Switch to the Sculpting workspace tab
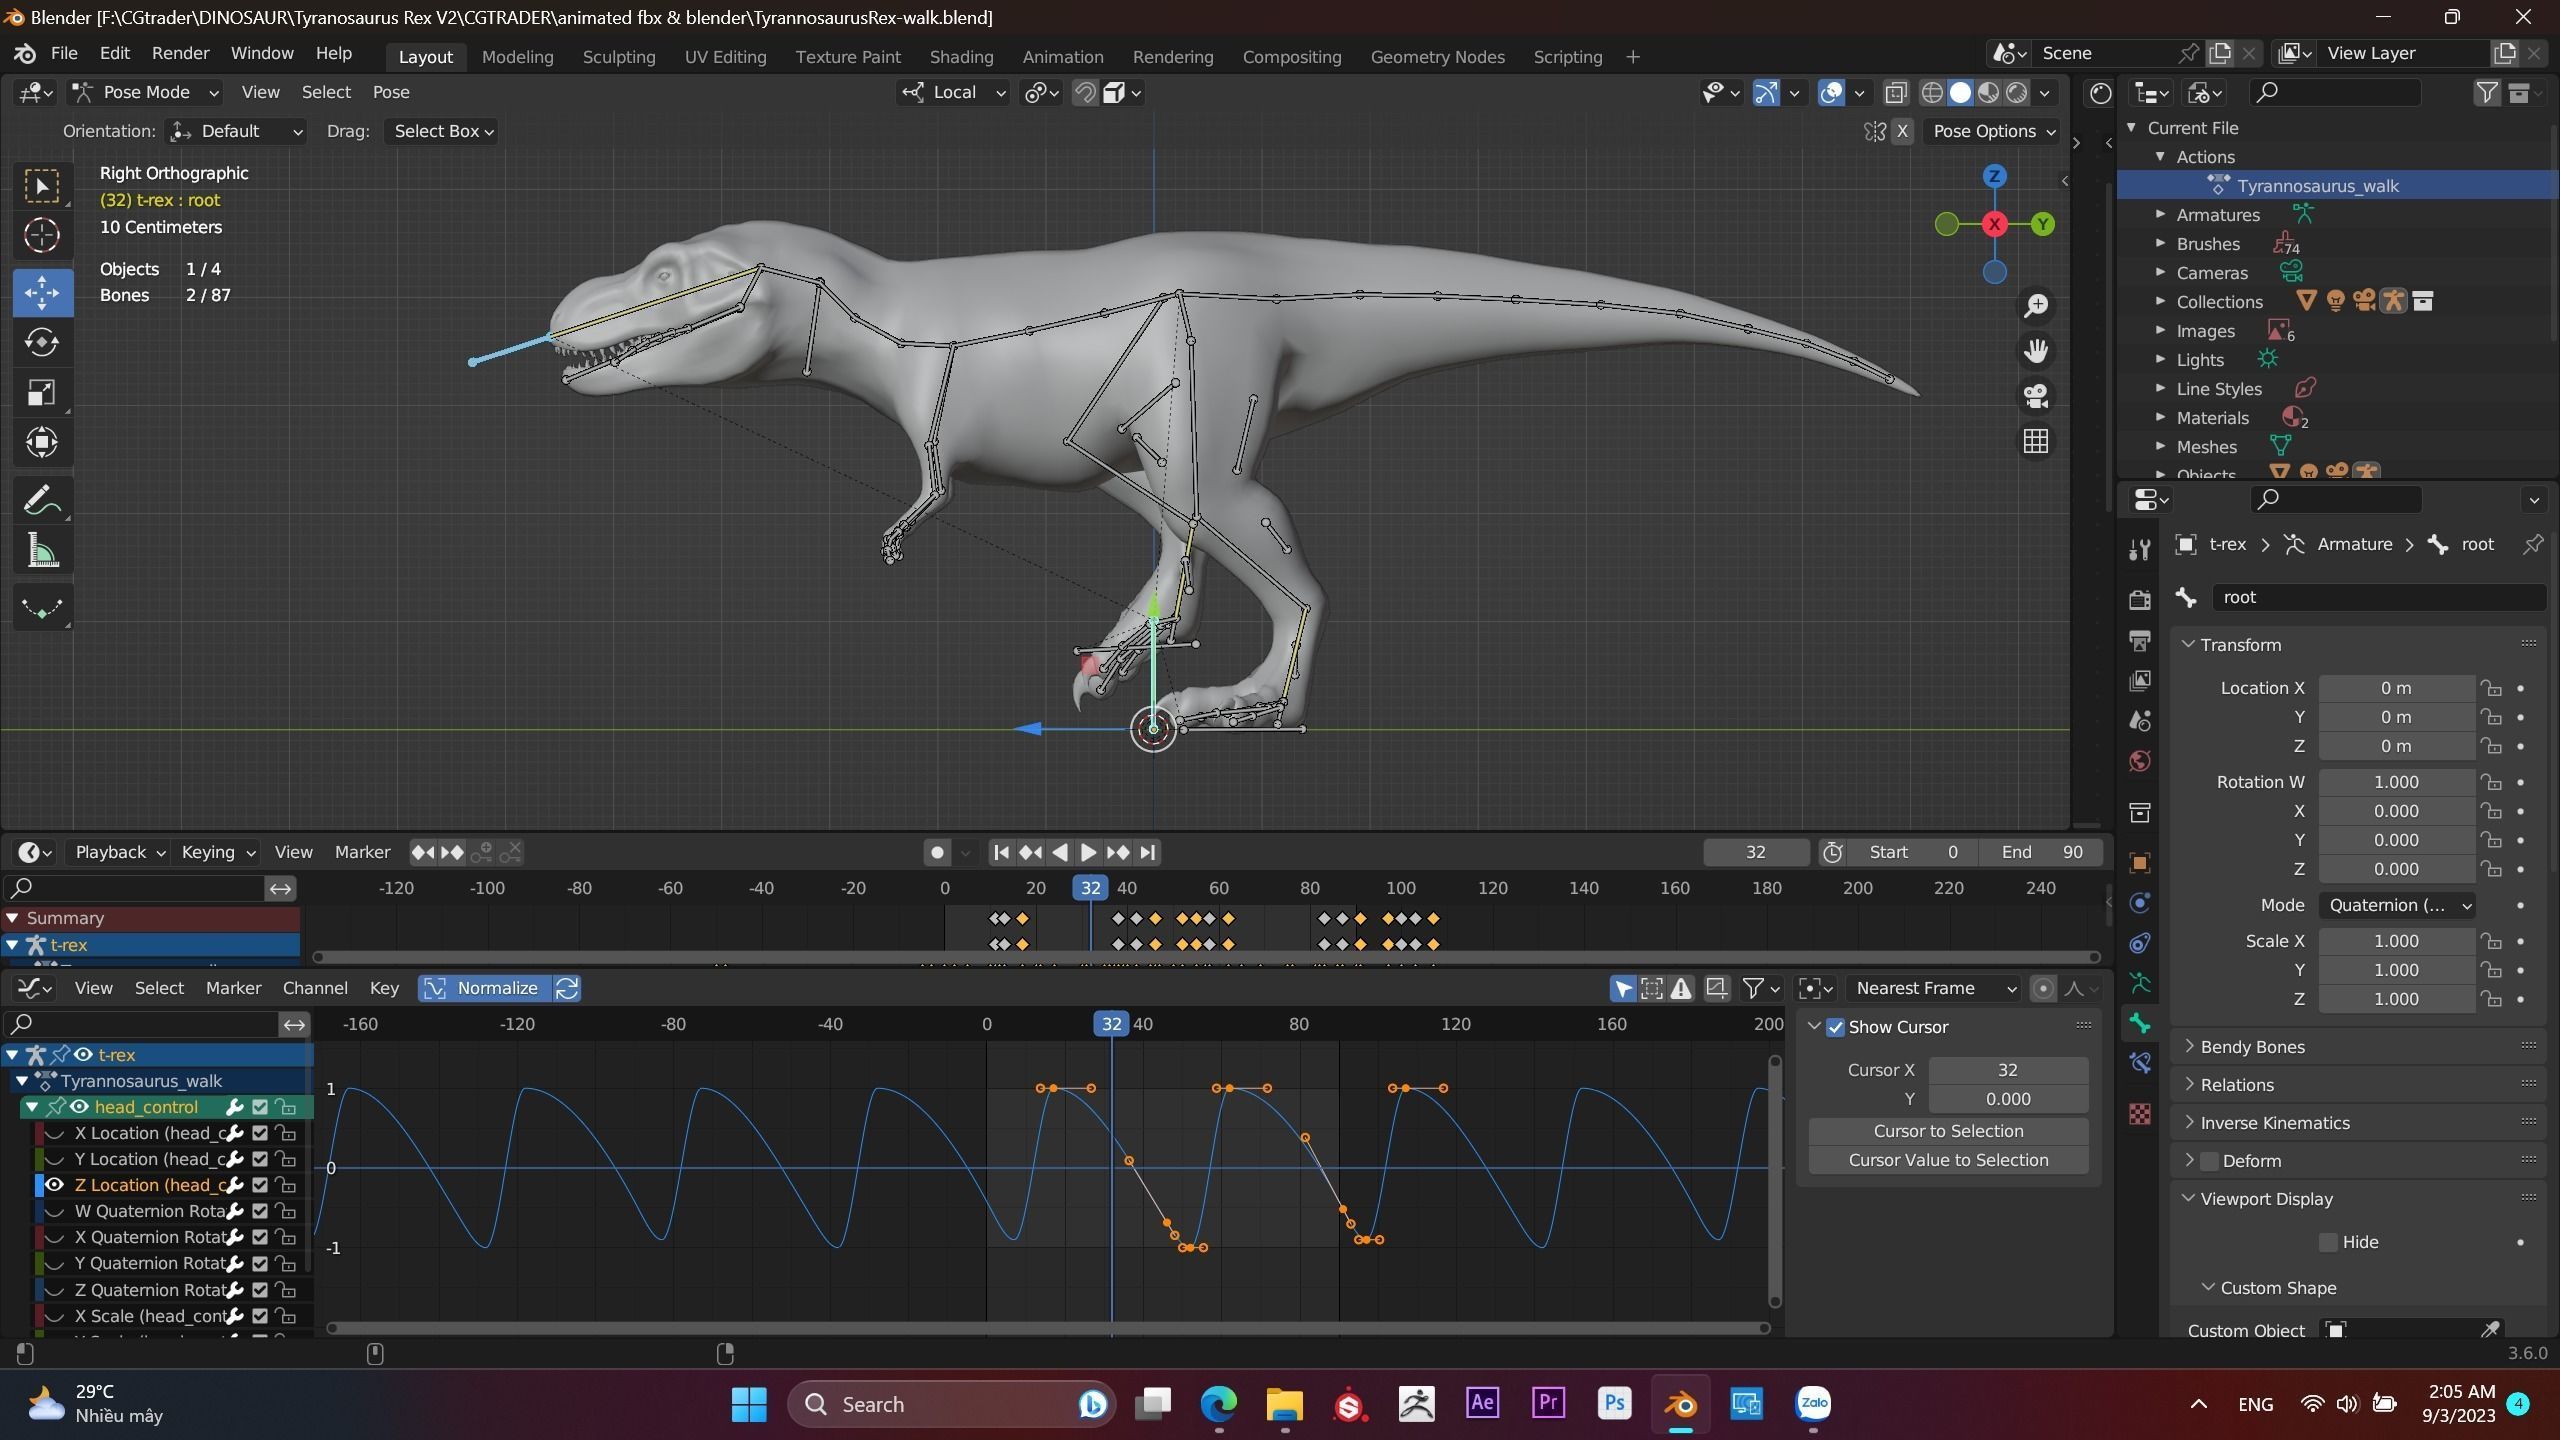Viewport: 2560px width, 1440px height. tap(619, 57)
